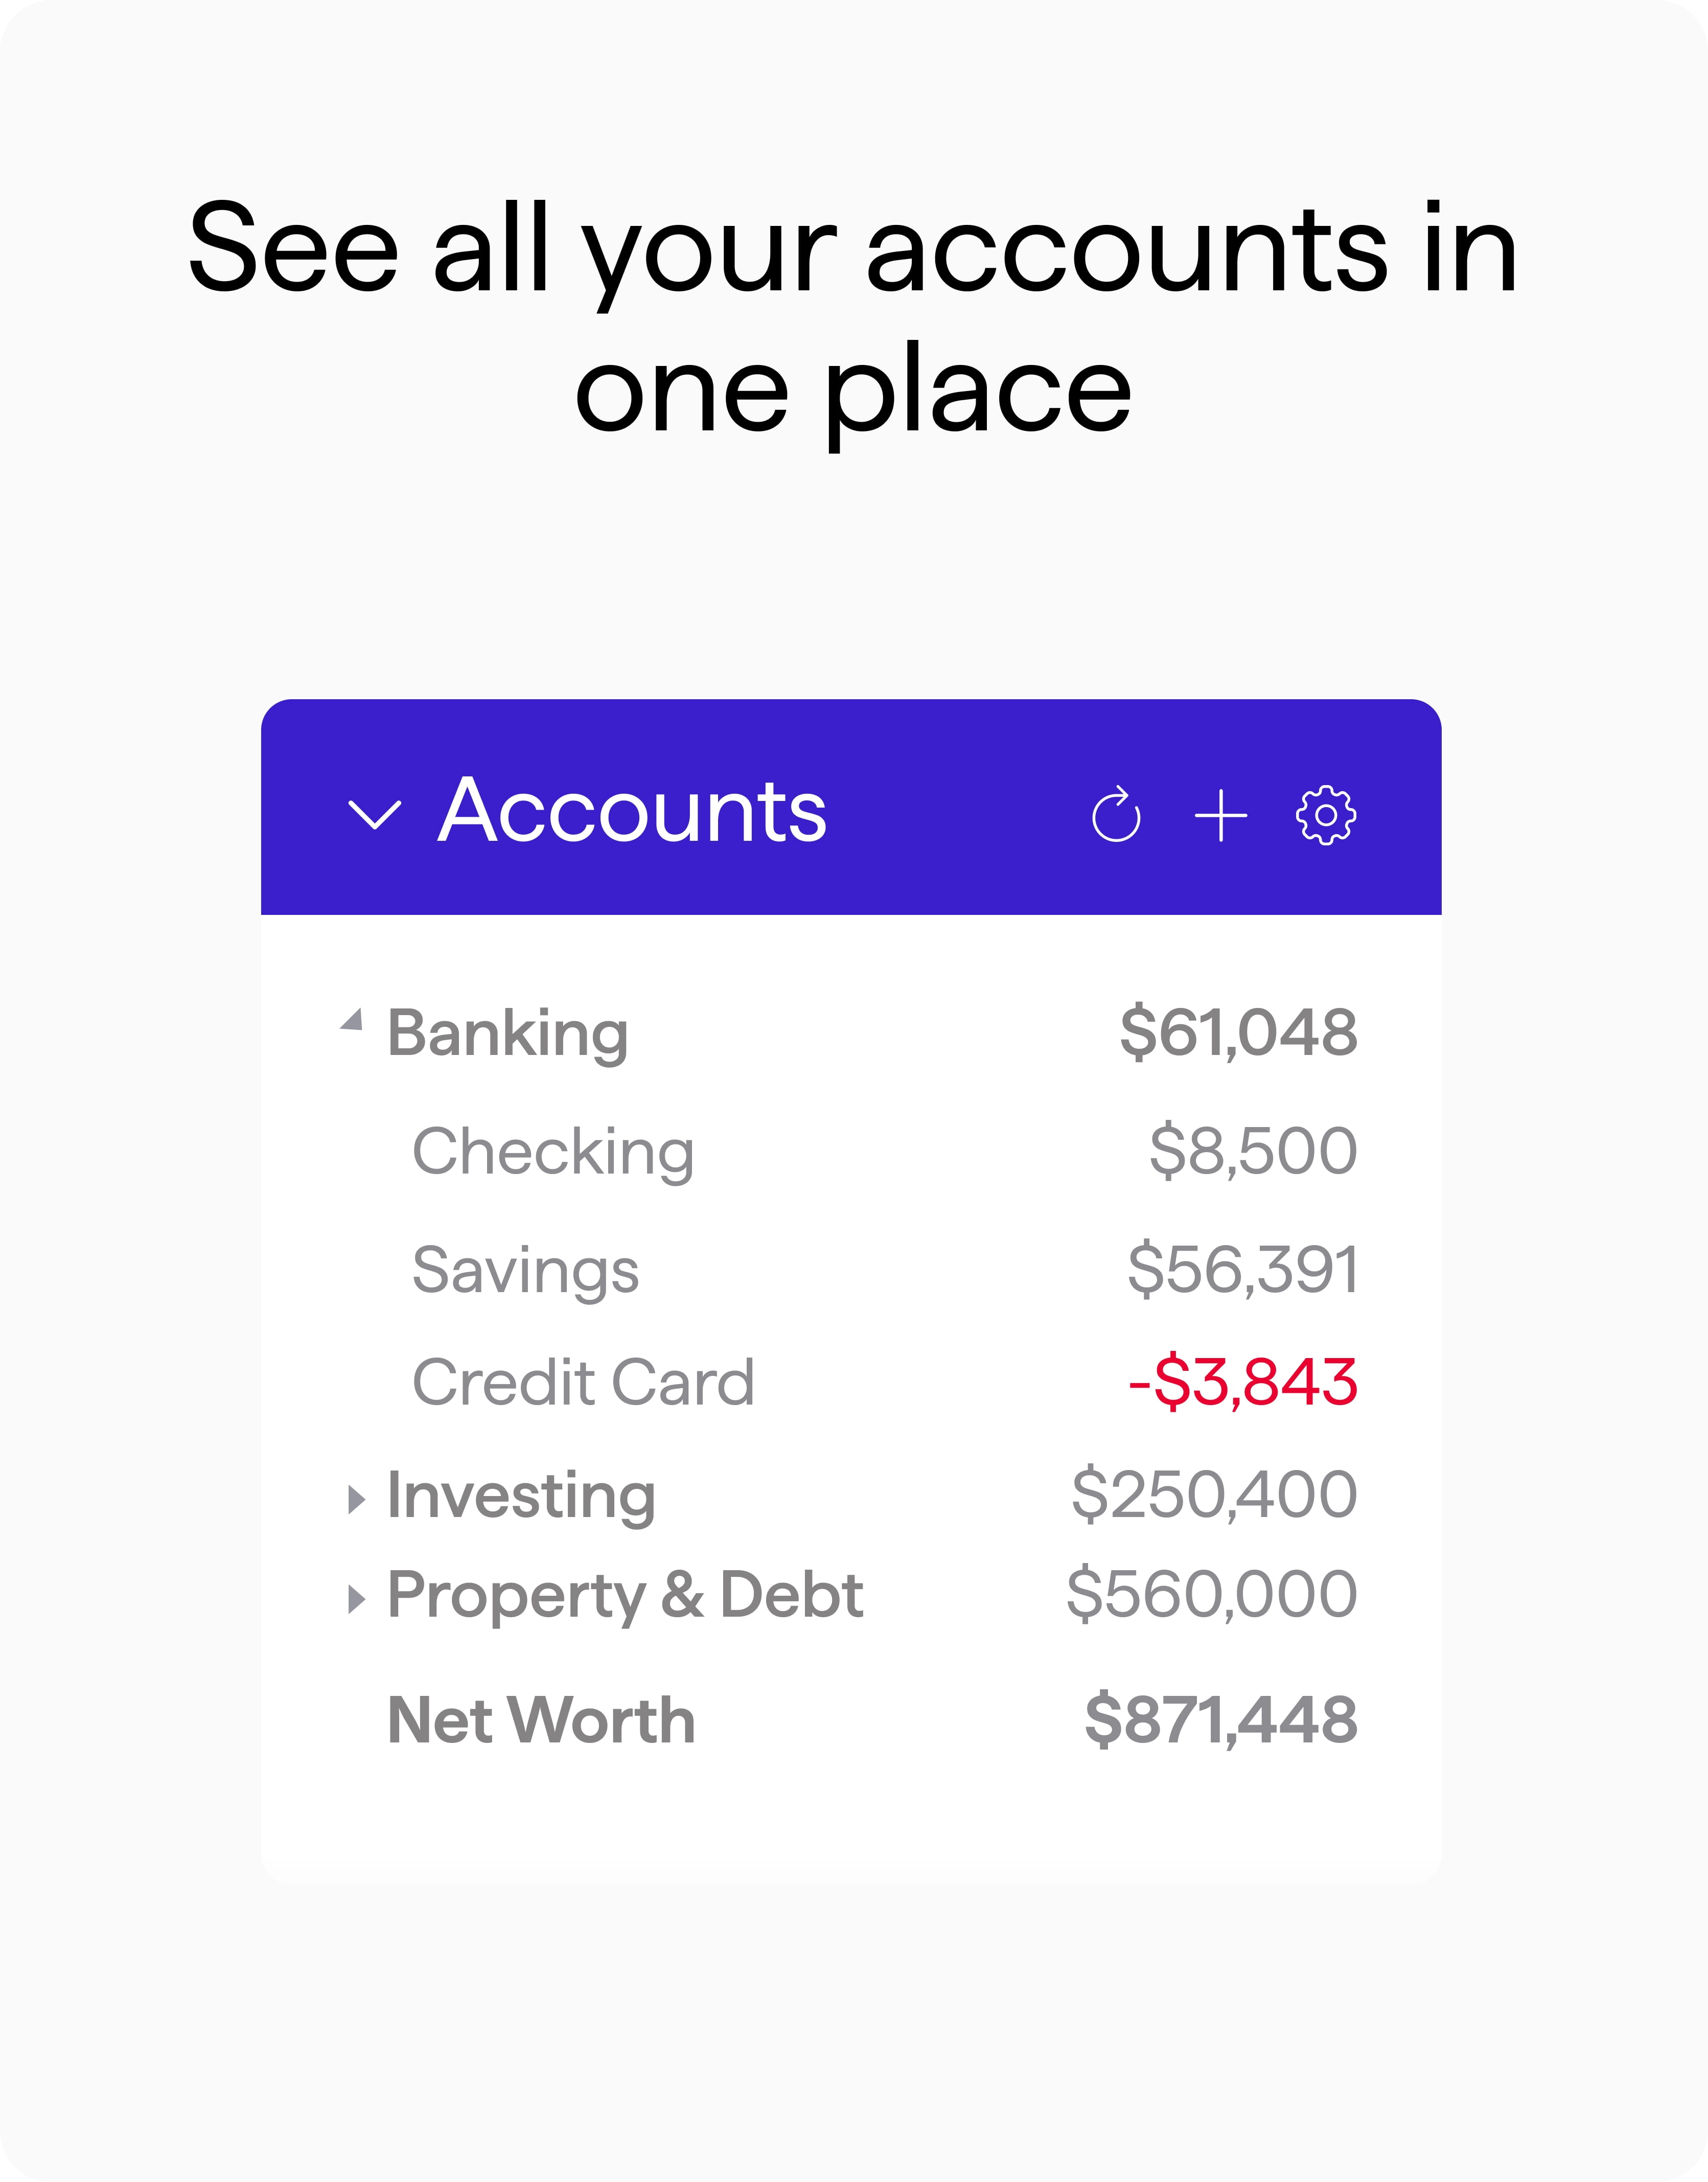The image size is (1708, 2182).
Task: Open account settings gear icon
Action: click(1326, 815)
